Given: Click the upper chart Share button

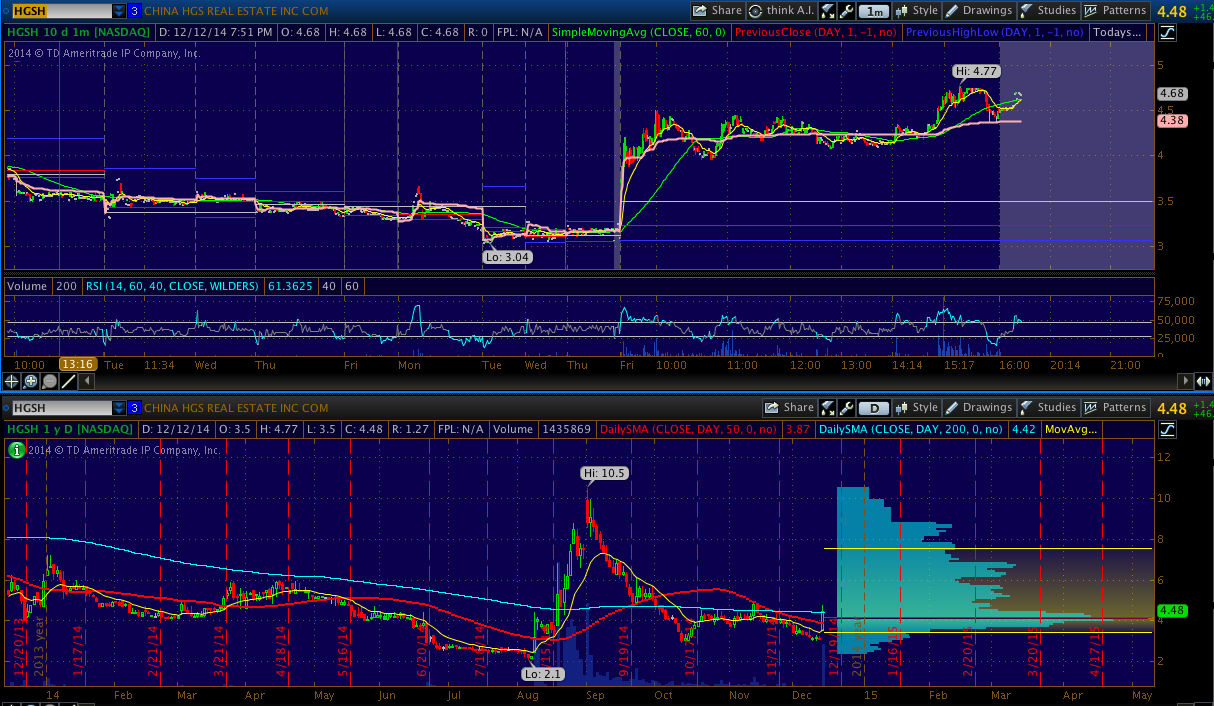Looking at the screenshot, I should click(x=718, y=11).
